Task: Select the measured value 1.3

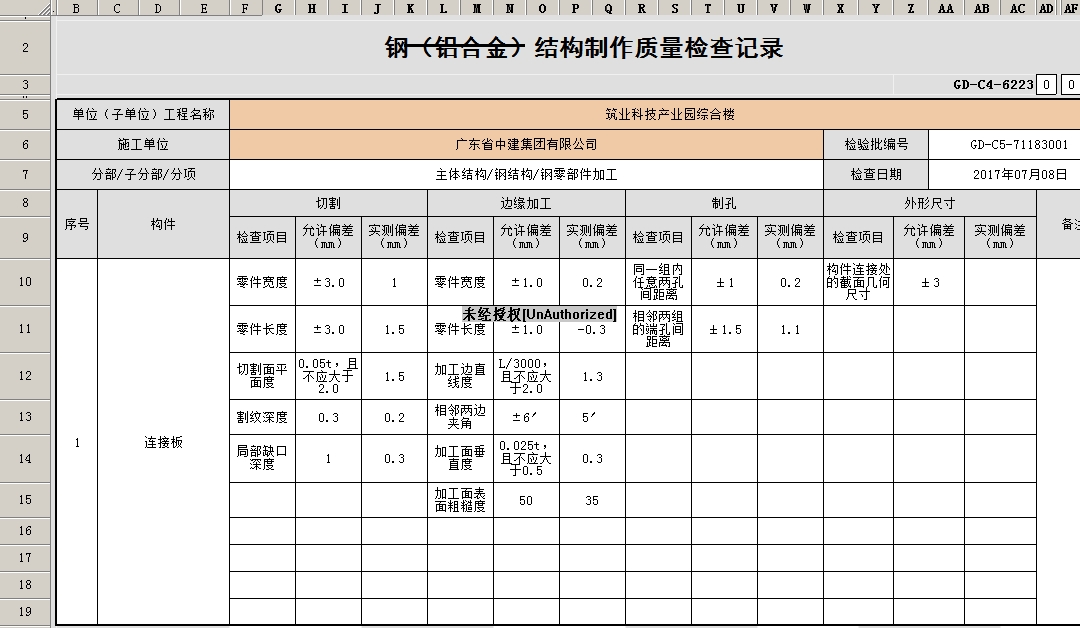Action: 592,376
